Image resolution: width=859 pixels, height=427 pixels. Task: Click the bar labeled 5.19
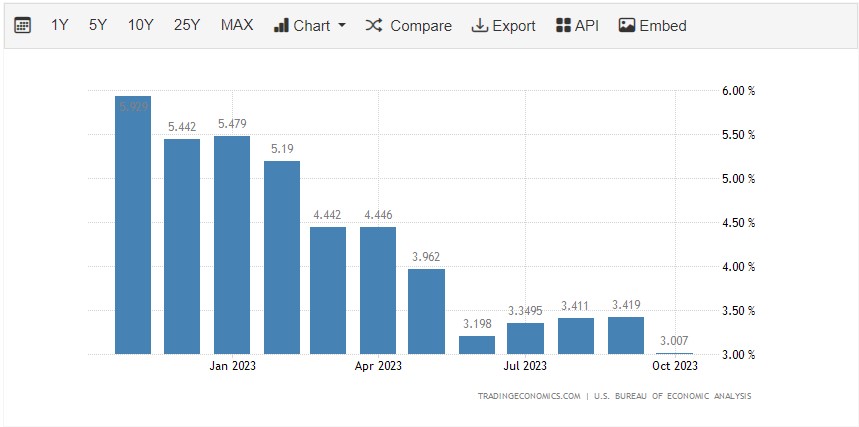pos(281,257)
